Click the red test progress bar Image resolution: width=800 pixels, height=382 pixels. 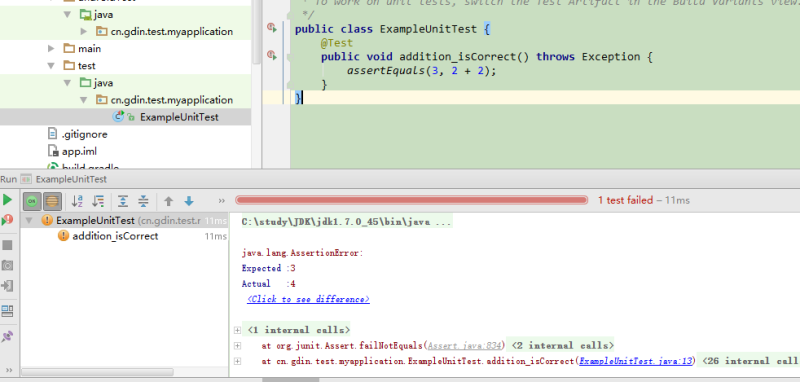point(412,200)
